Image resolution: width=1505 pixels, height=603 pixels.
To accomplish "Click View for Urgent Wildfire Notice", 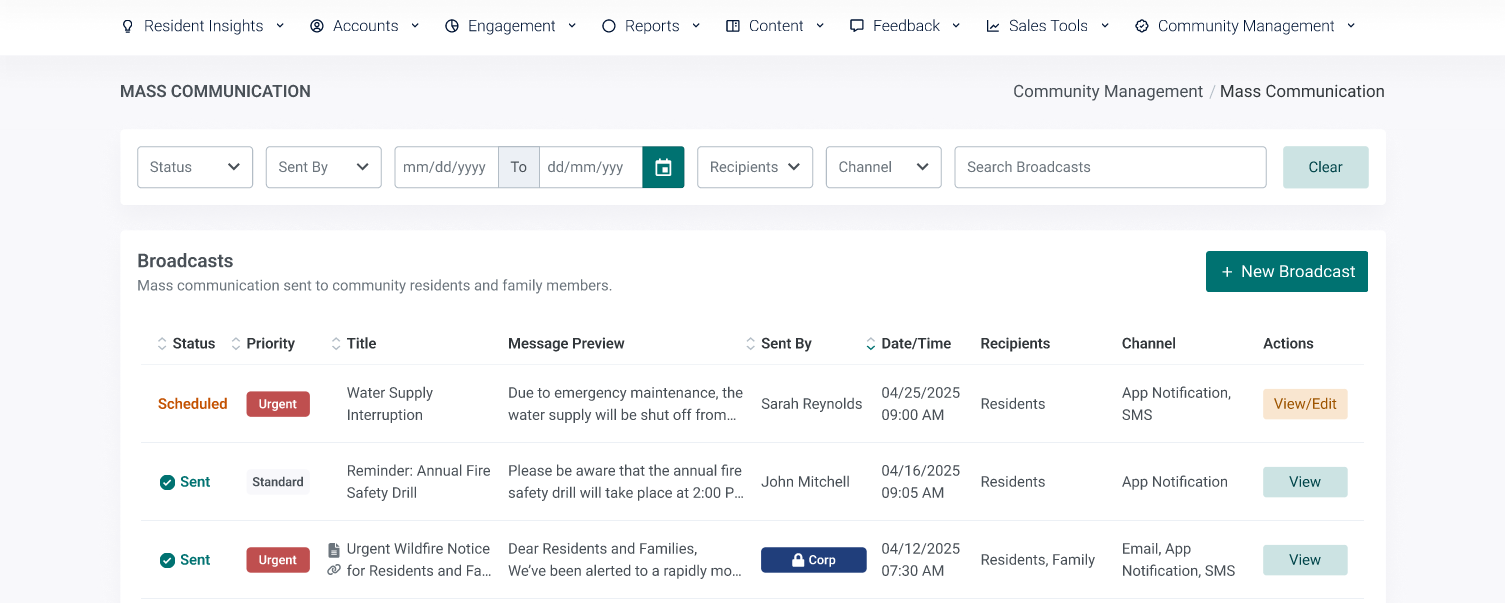I will coord(1305,560).
